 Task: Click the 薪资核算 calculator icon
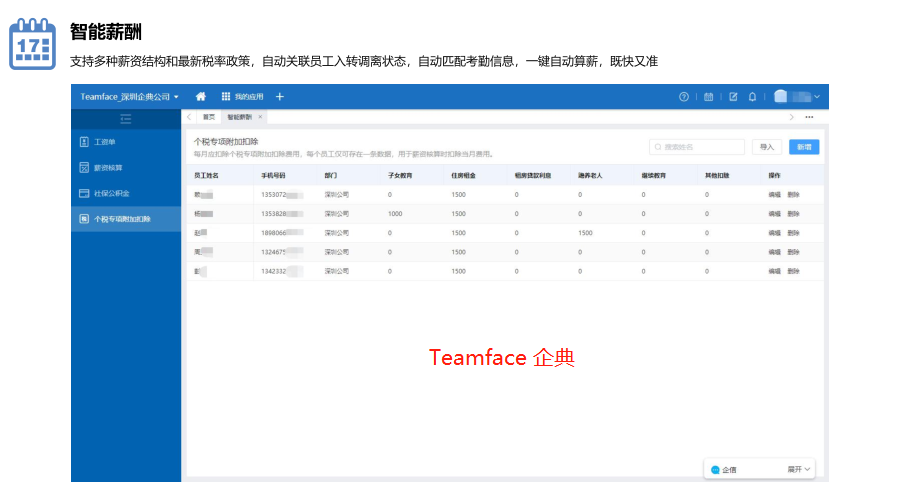84,167
